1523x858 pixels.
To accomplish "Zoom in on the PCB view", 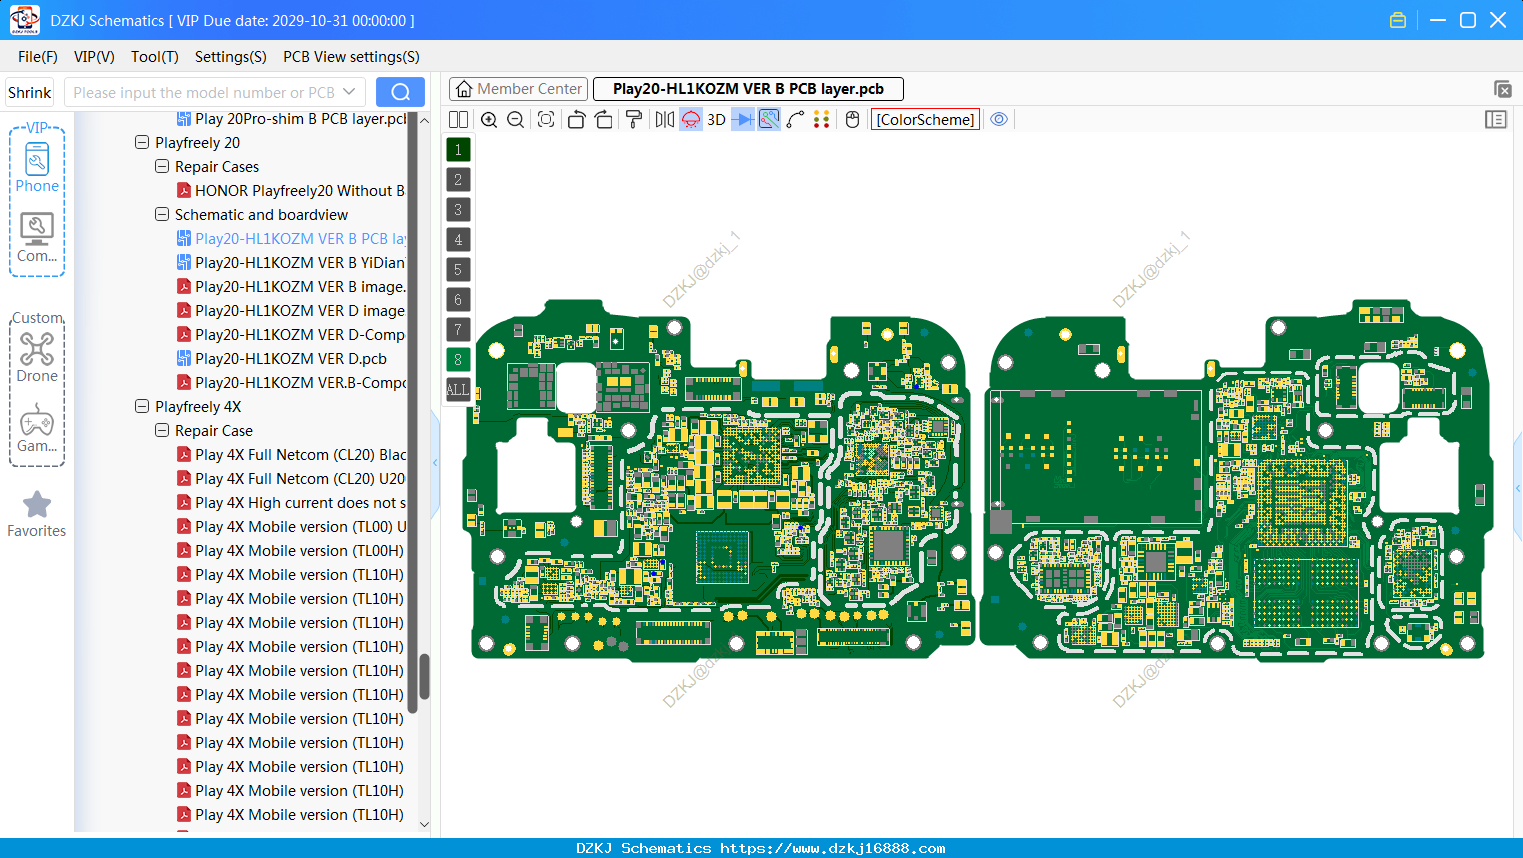I will click(x=489, y=120).
